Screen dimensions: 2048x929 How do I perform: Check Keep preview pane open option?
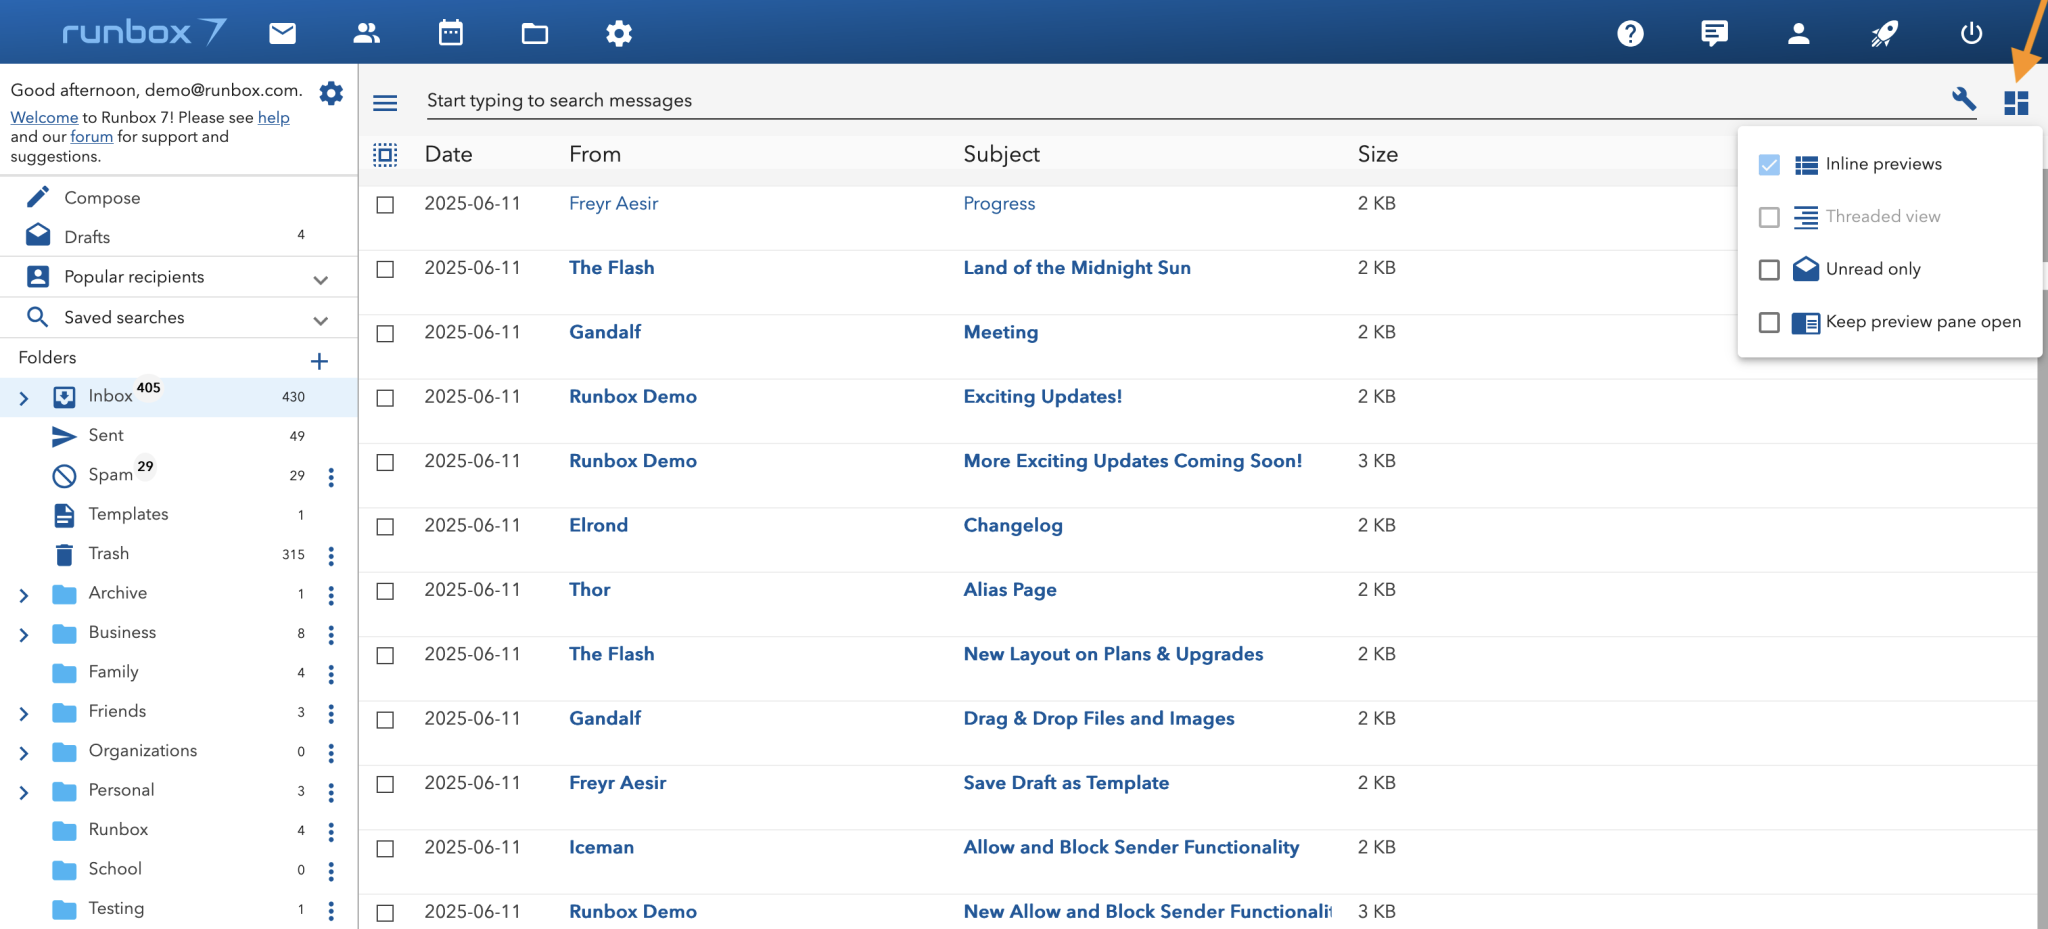coord(1769,322)
